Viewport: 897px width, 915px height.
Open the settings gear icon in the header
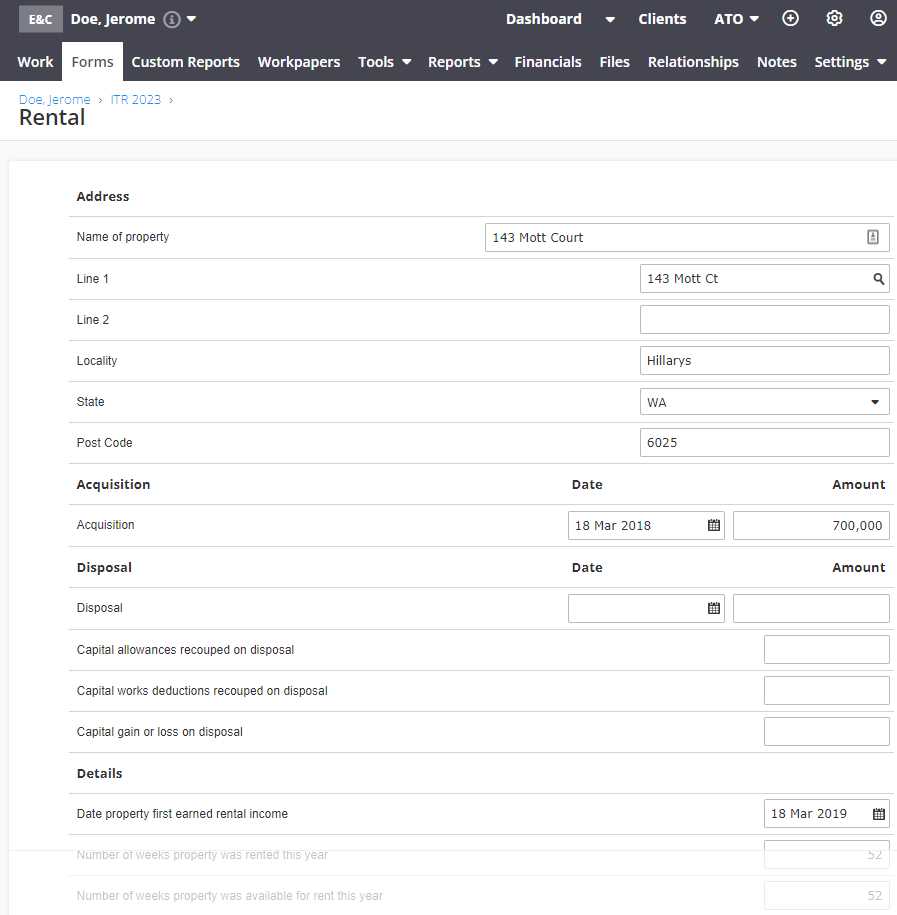834,19
